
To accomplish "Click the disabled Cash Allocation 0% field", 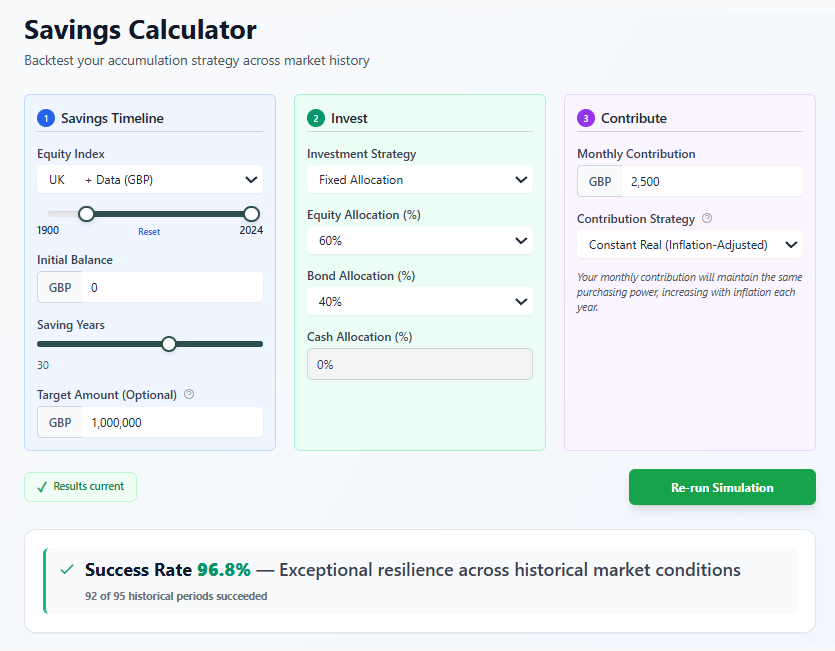I will [x=420, y=364].
